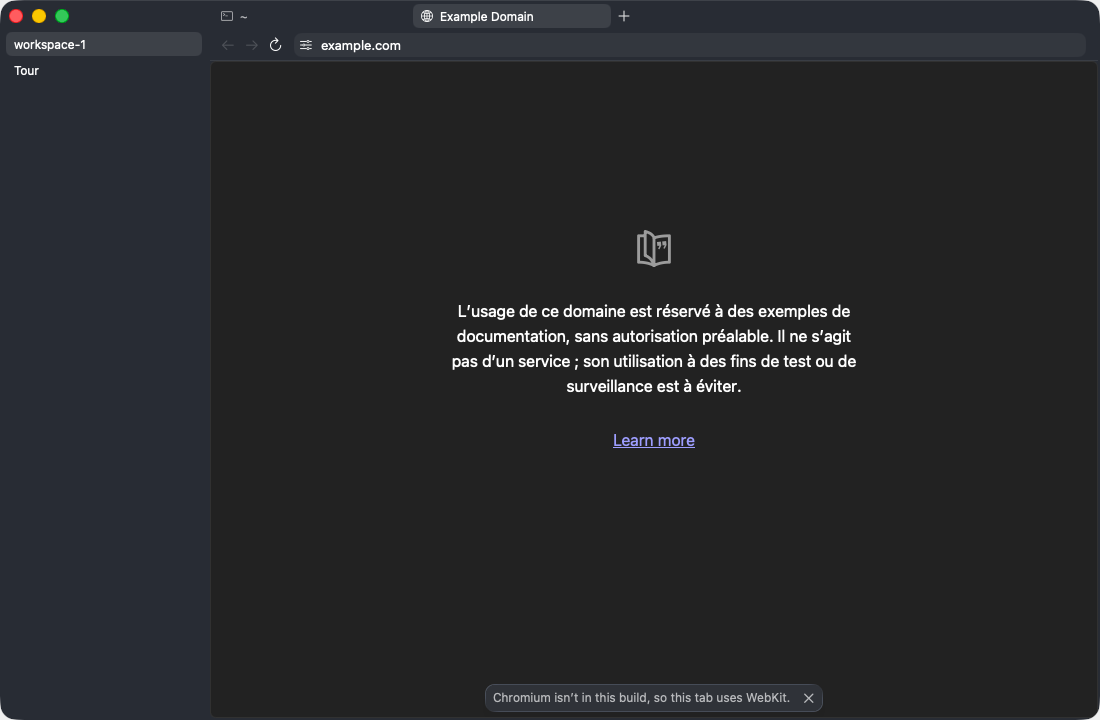Click the globe icon on Example Domain tab

[427, 16]
